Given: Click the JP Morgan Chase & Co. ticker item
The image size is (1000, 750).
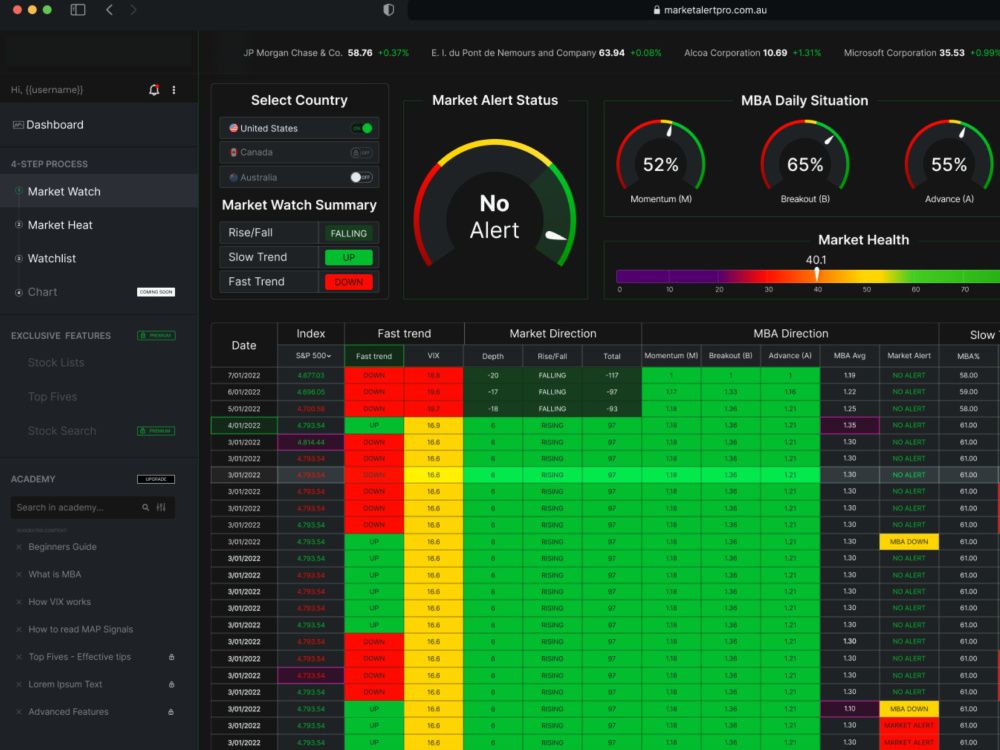Looking at the screenshot, I should tap(326, 53).
